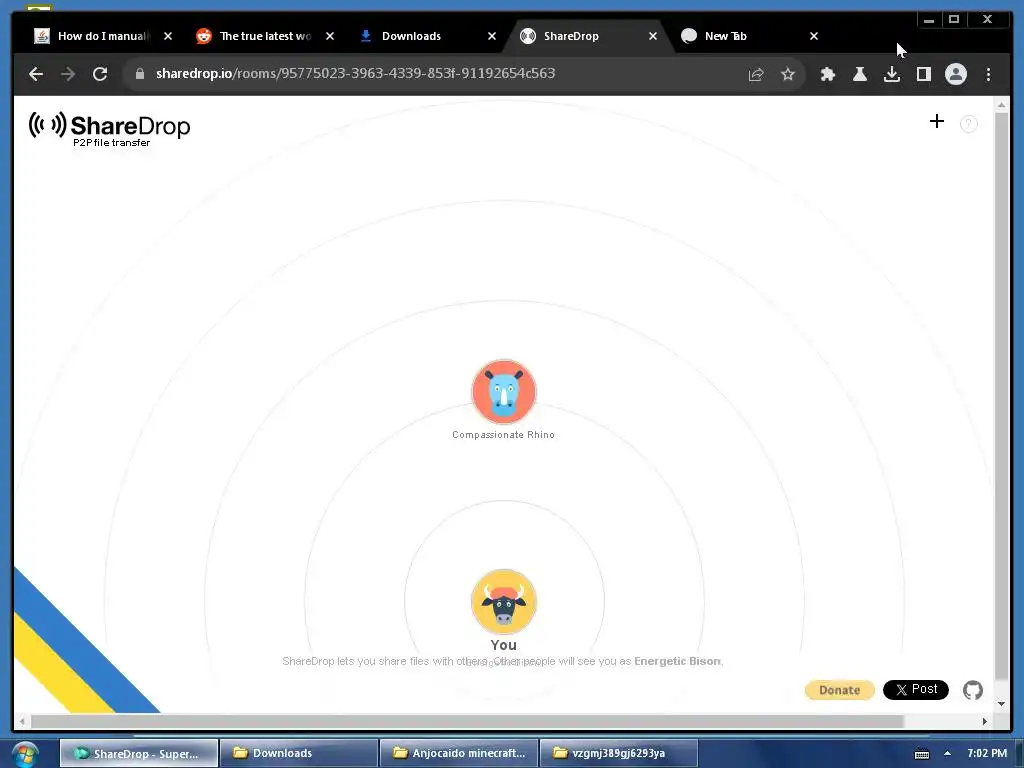Minimize the browser window
The image size is (1024, 768).
pos(929,20)
